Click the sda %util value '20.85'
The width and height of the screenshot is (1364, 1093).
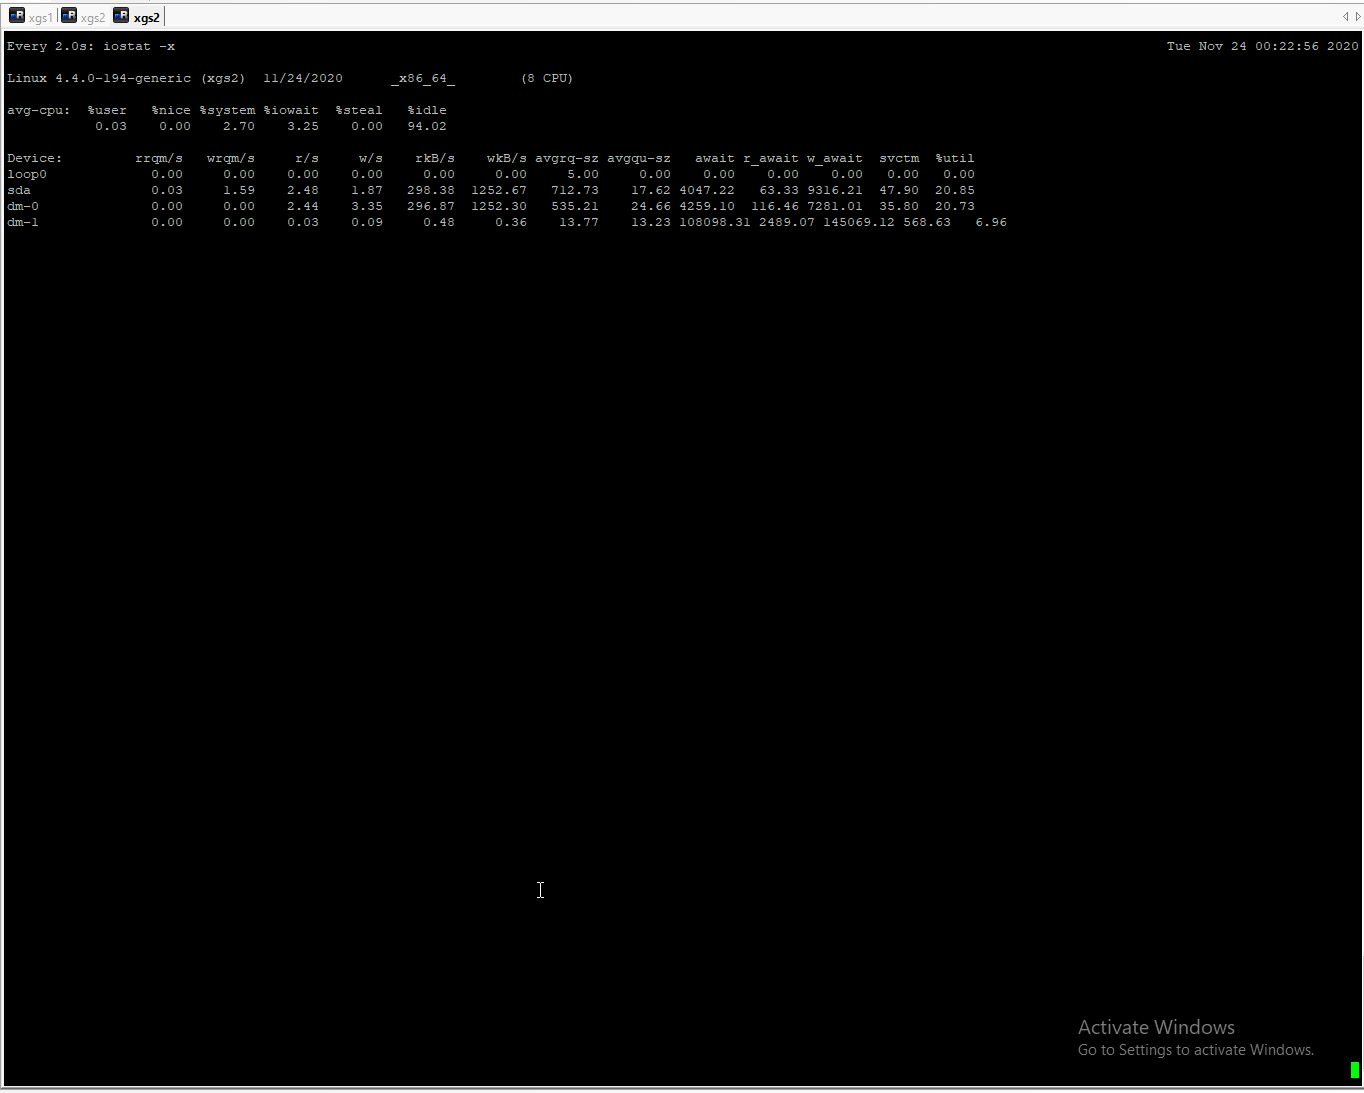955,190
